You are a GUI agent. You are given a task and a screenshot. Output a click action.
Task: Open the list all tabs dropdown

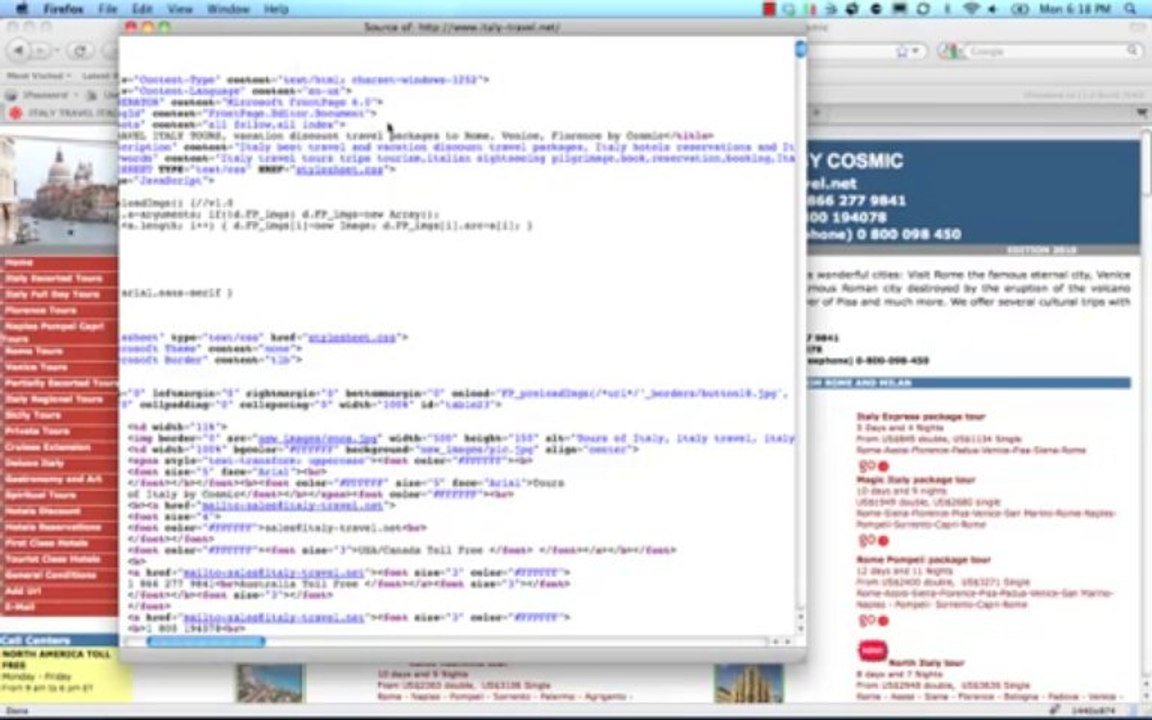1142,112
